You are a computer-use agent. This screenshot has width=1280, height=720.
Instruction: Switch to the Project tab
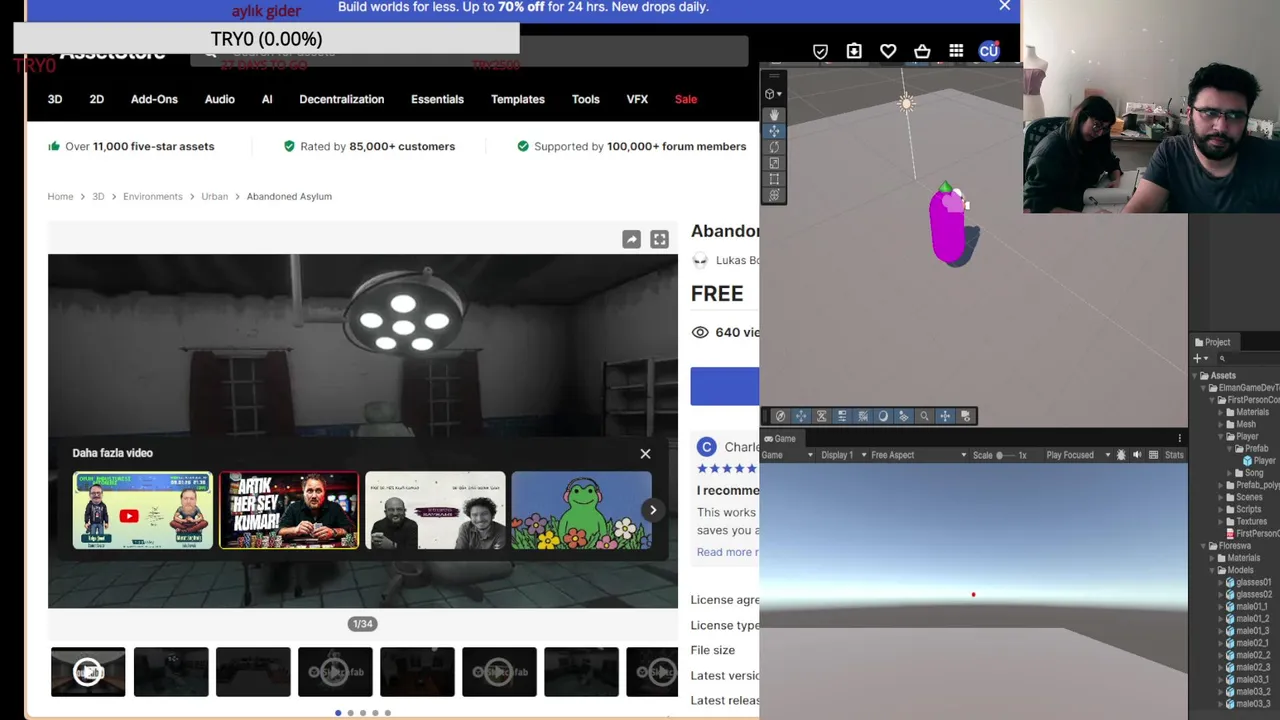(1212, 342)
